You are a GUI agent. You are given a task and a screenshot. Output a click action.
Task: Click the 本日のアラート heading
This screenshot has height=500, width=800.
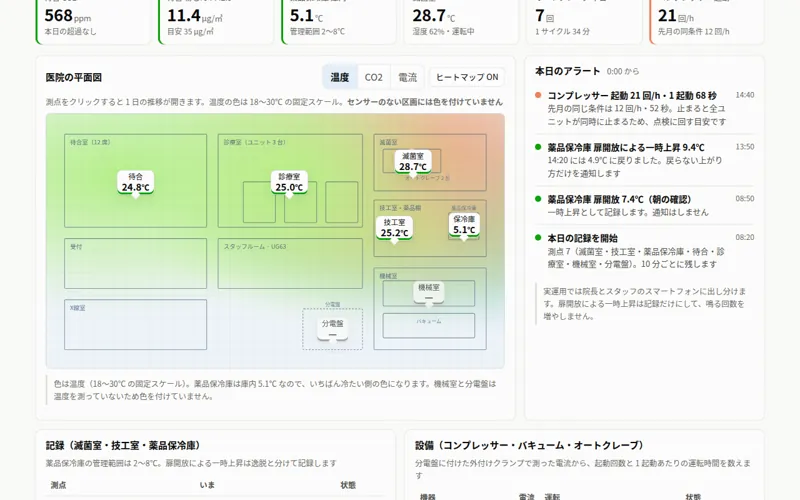[x=567, y=71]
